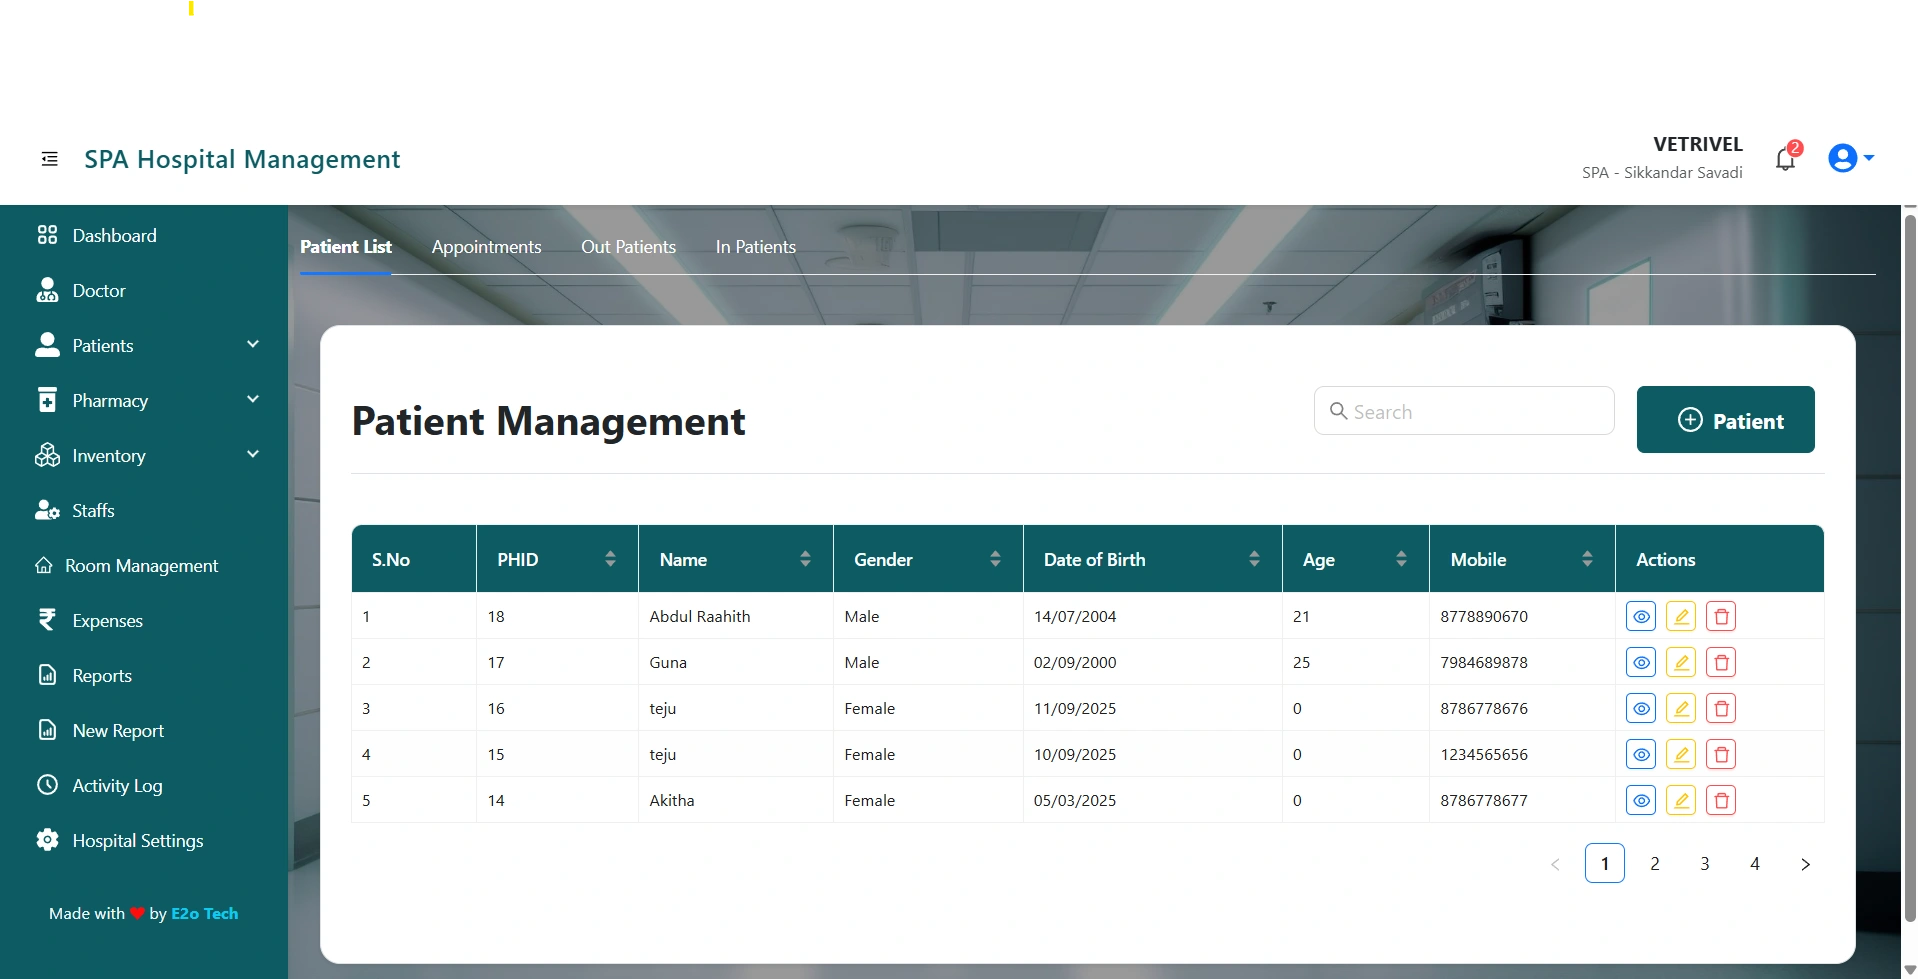Click the edit icon for patient Akitha
This screenshot has height=979, width=1918.
coord(1681,801)
